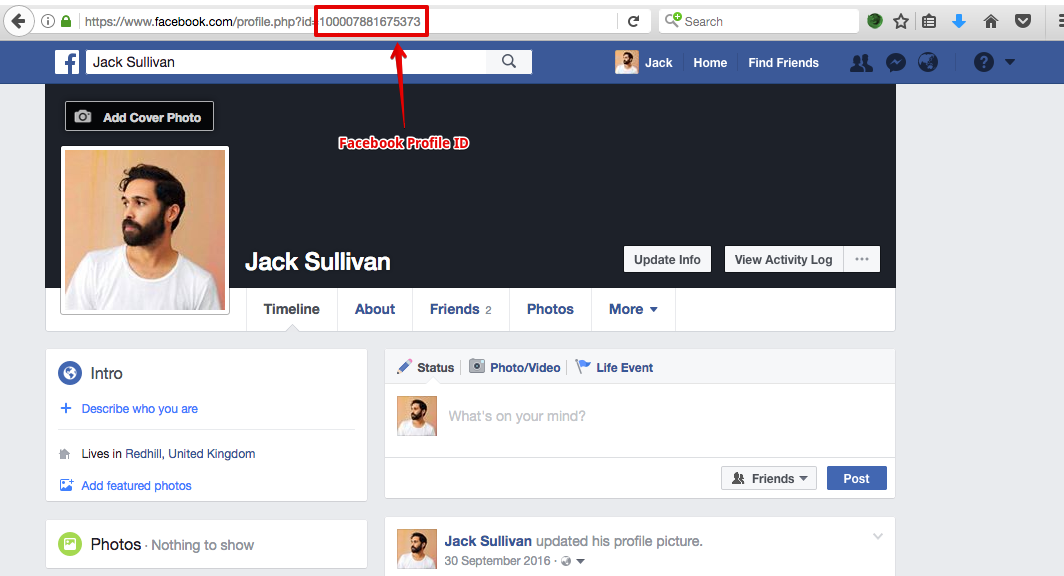
Task: Click the browser back arrow button
Action: (18, 21)
